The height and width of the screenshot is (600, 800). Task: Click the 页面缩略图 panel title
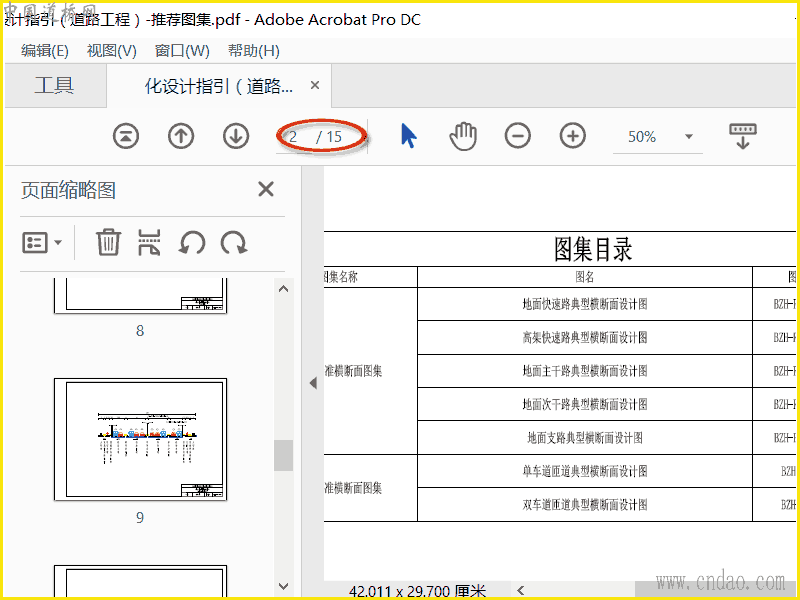point(68,190)
